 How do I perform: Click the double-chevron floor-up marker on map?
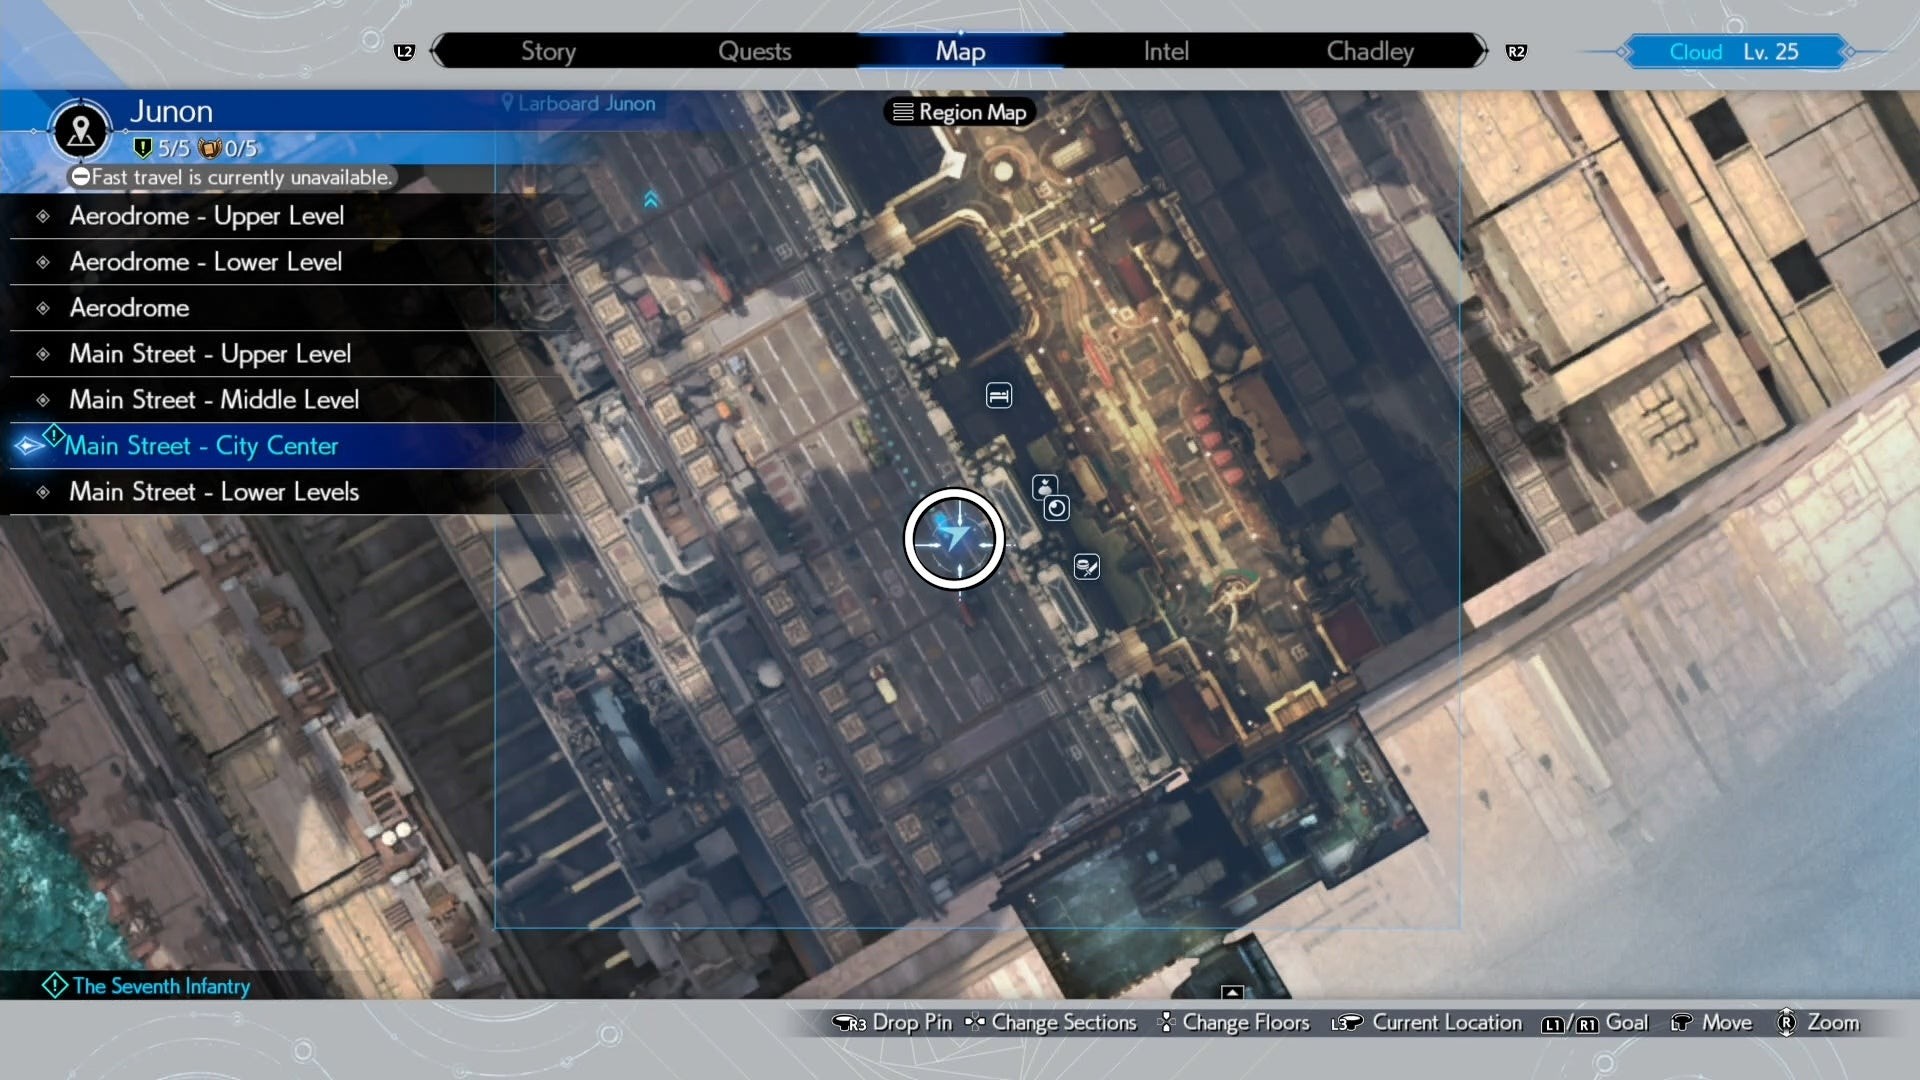coord(651,199)
